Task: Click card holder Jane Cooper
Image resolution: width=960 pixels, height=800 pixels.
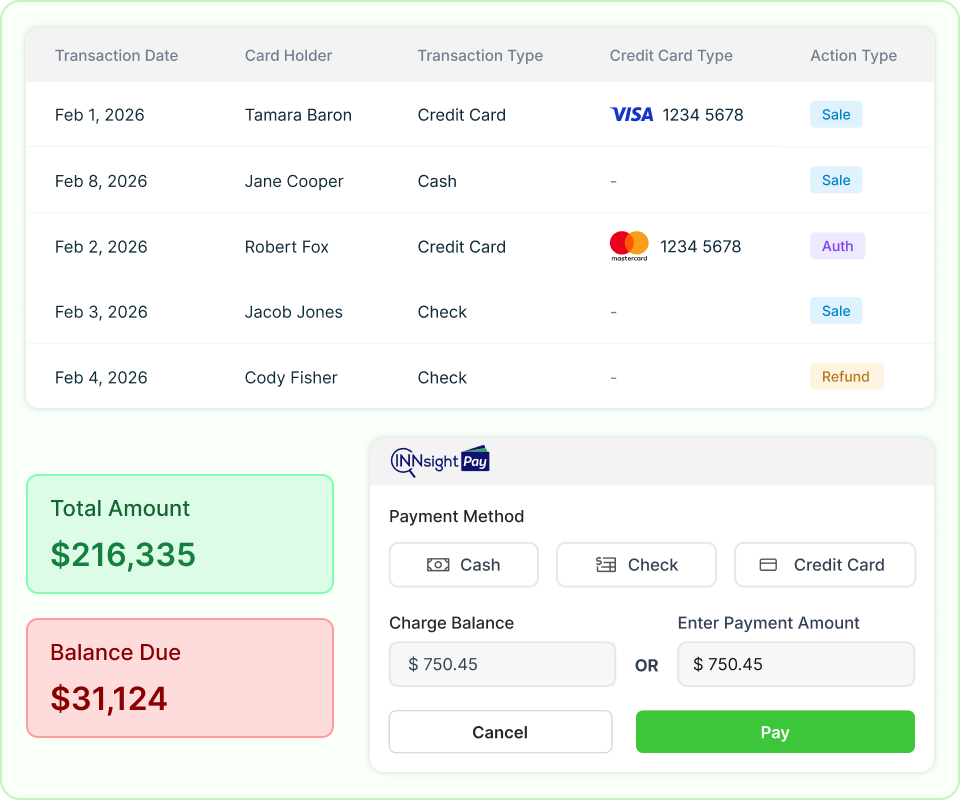Action: (294, 181)
